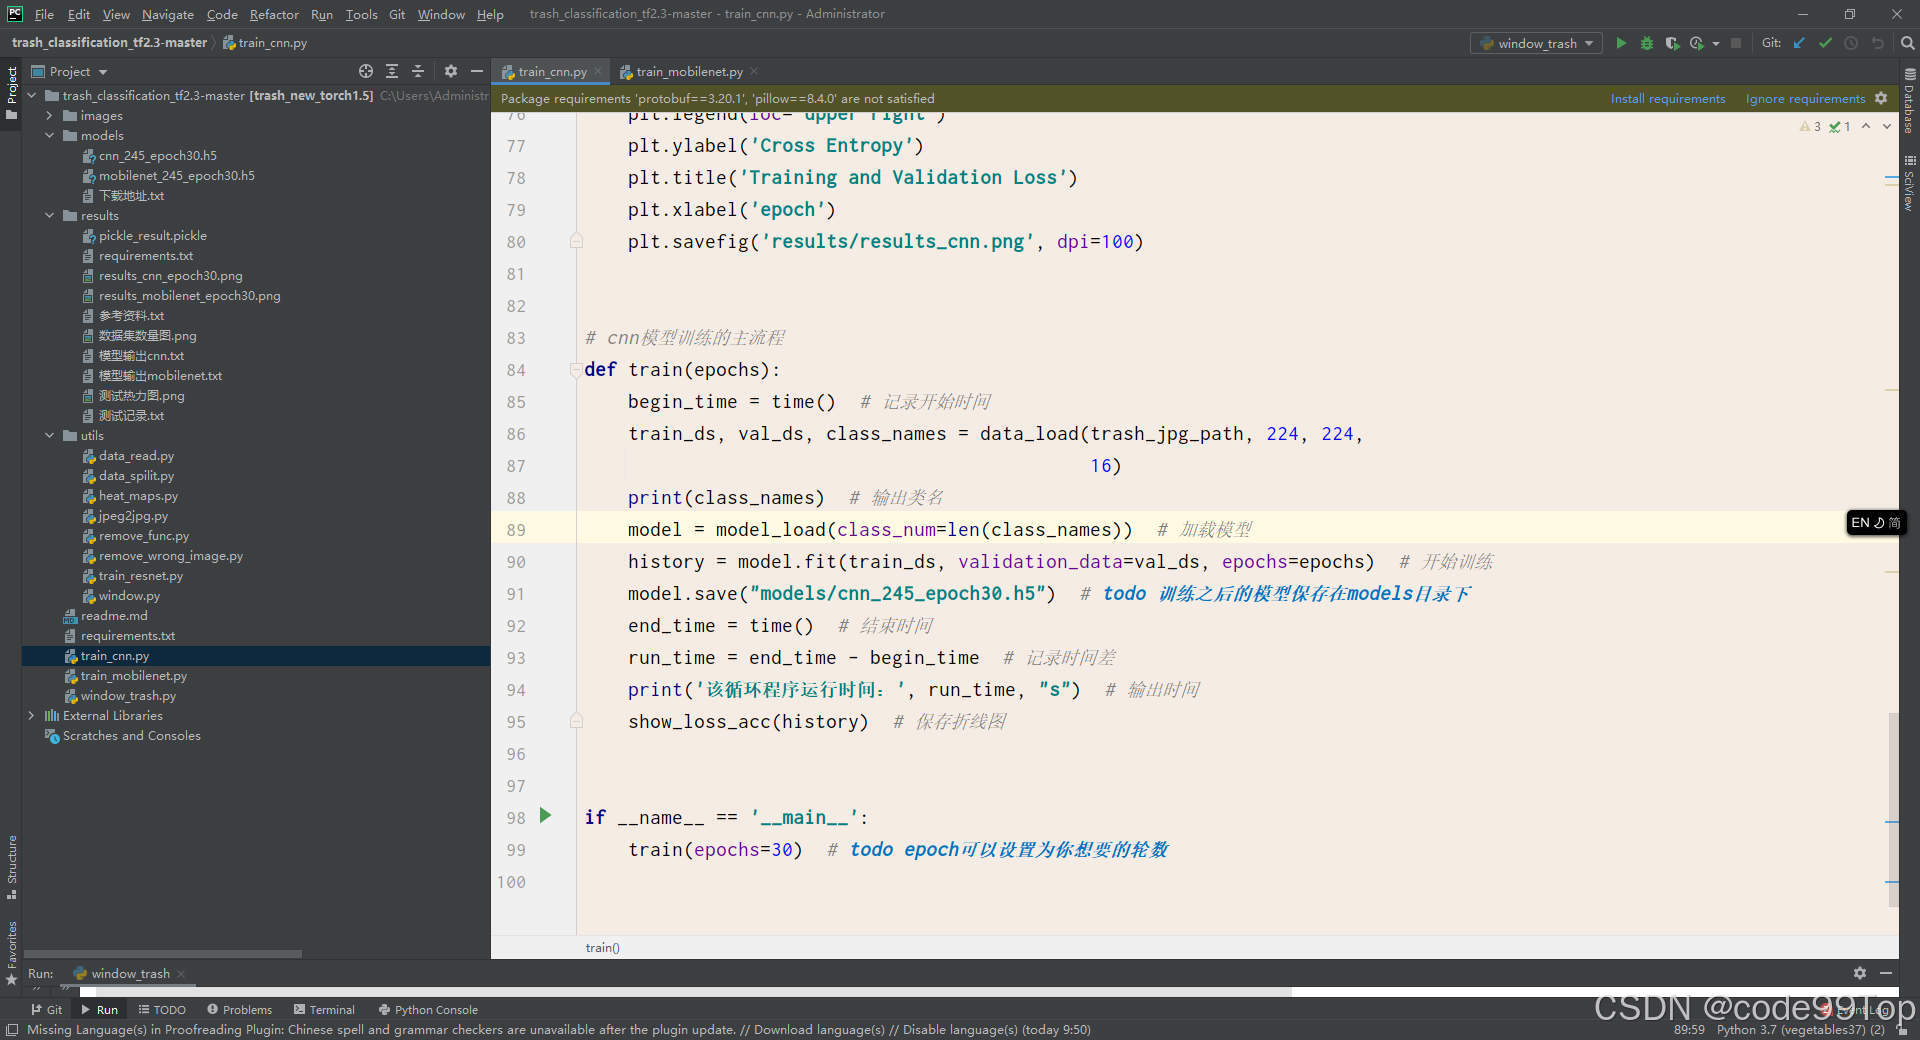Toggle fold marker at line 84

click(x=577, y=369)
